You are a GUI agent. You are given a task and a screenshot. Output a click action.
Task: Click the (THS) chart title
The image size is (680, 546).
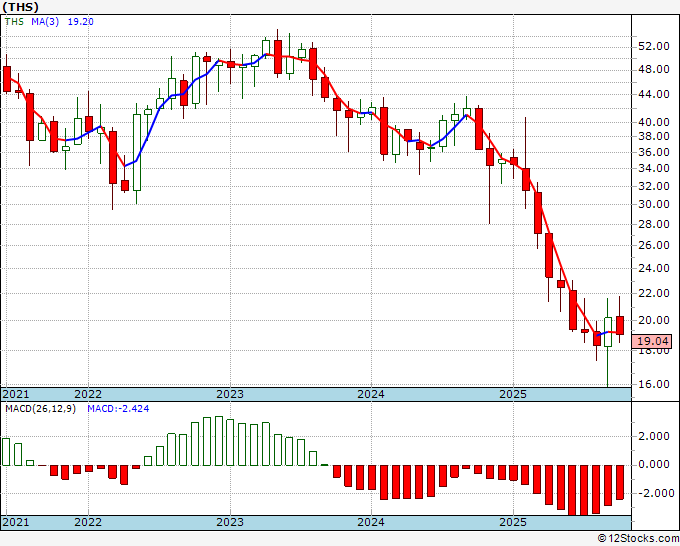tap(20, 7)
